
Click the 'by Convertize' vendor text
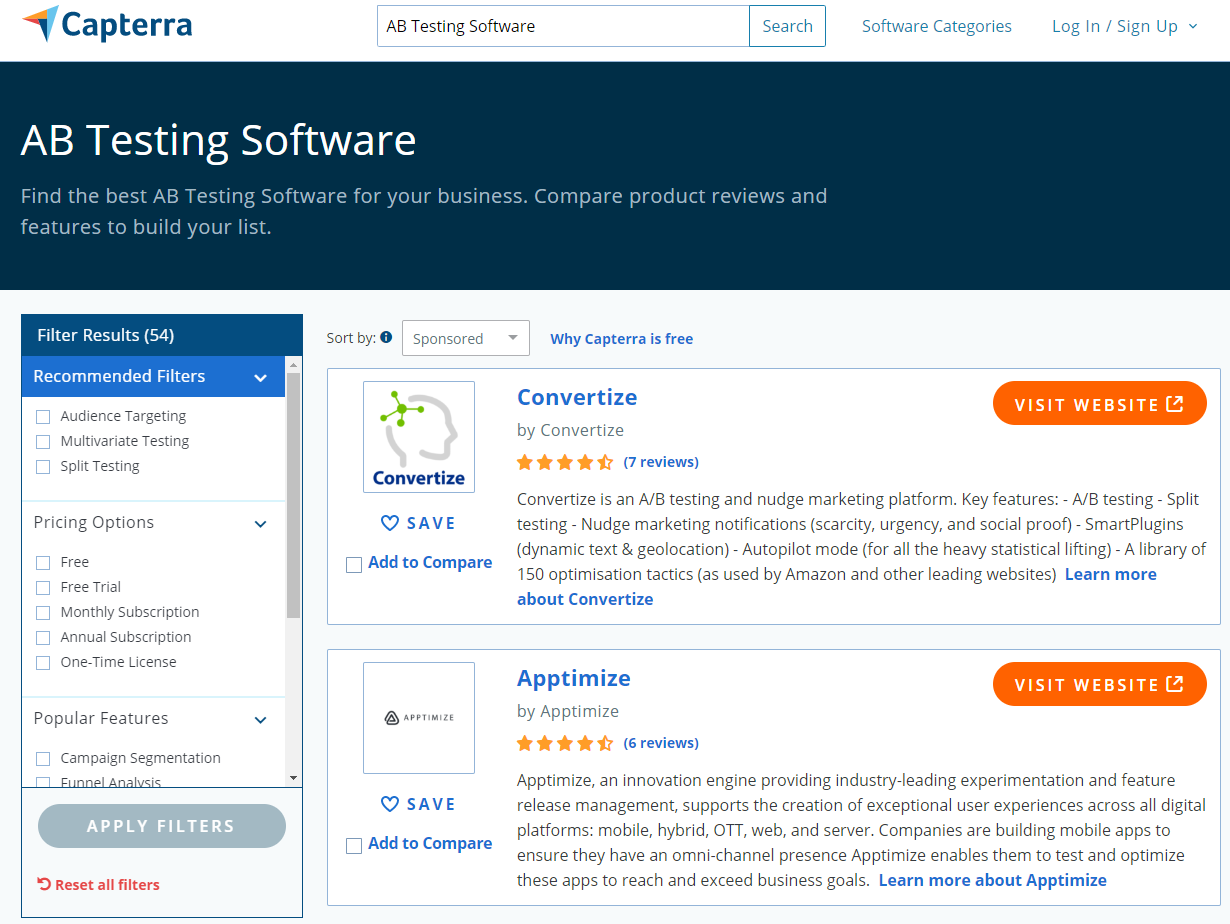tap(570, 430)
